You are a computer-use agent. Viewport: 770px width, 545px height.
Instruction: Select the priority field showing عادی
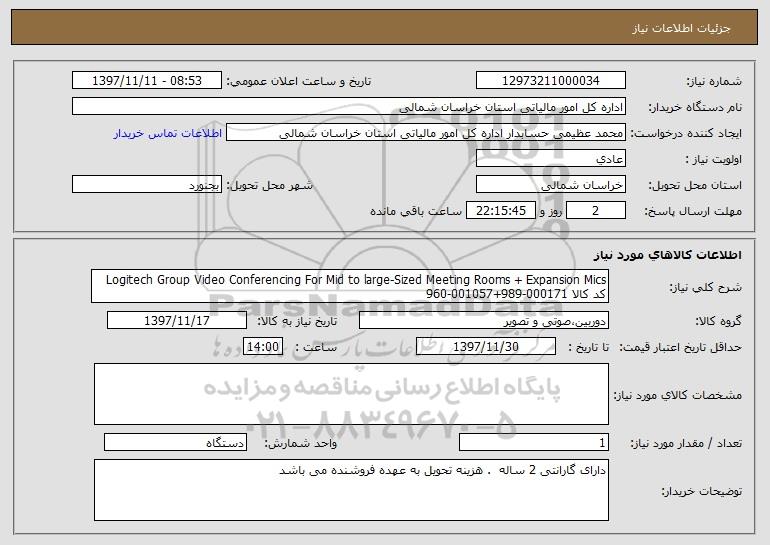click(550, 159)
